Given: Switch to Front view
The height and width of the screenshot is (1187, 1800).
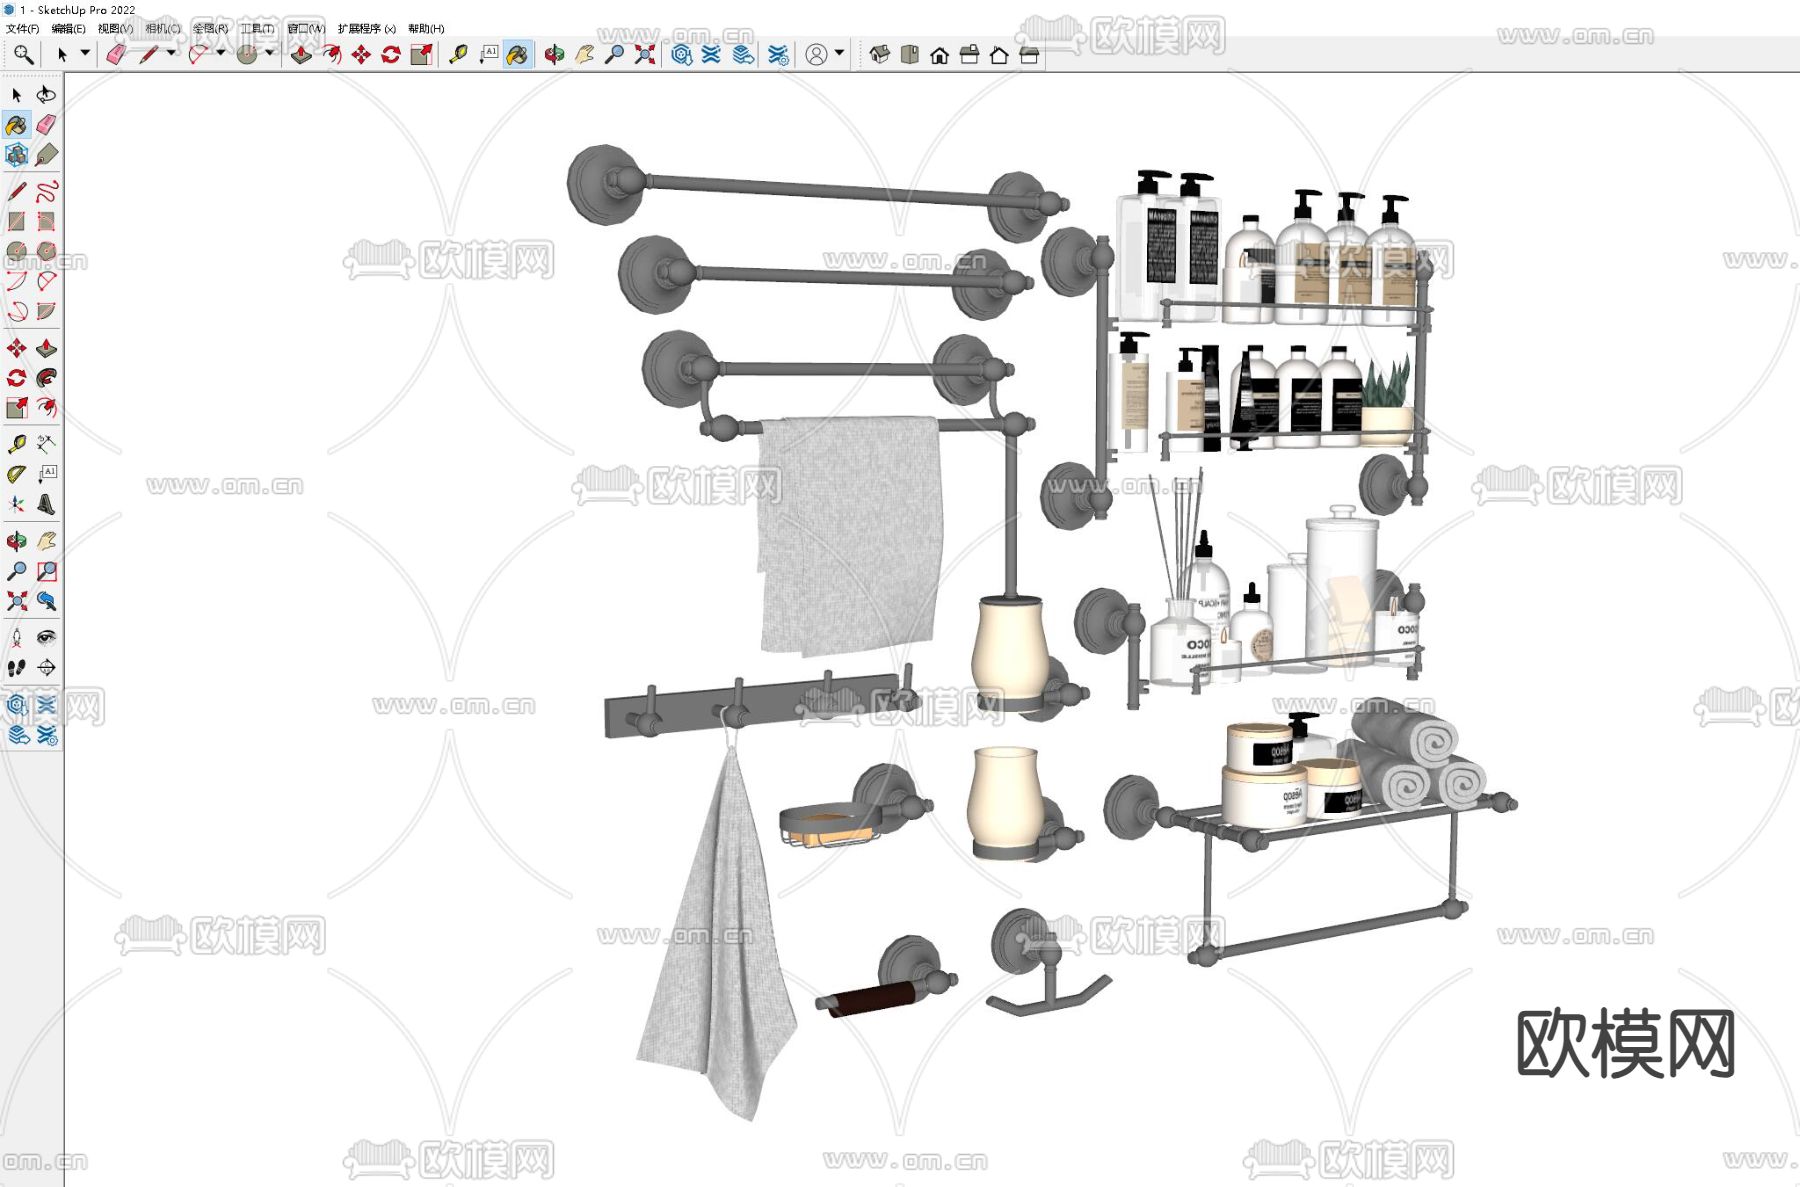Looking at the screenshot, I should 939,54.
